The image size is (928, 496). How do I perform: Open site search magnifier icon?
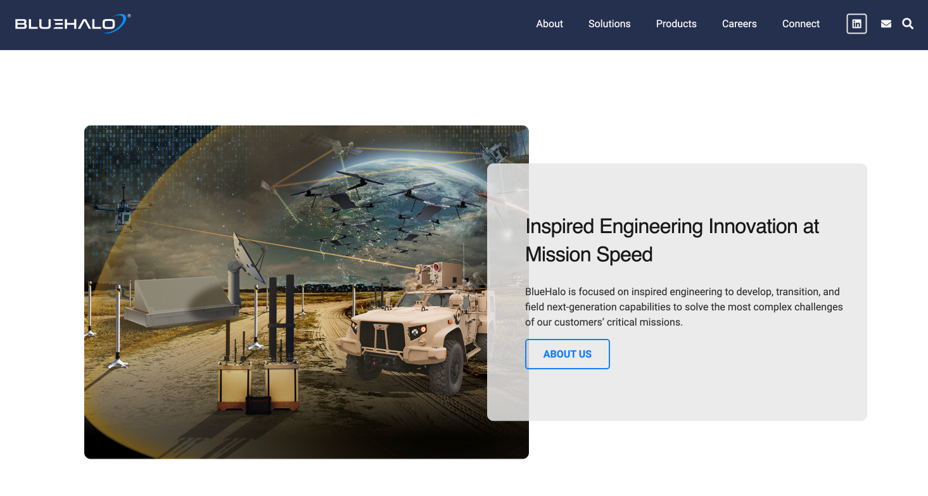click(908, 24)
